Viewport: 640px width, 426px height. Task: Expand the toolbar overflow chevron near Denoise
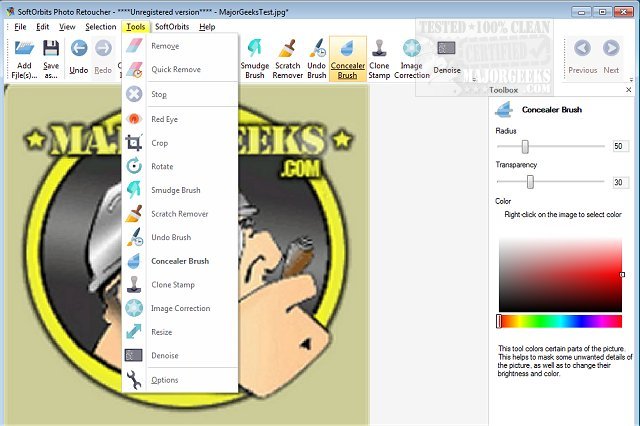coord(474,80)
